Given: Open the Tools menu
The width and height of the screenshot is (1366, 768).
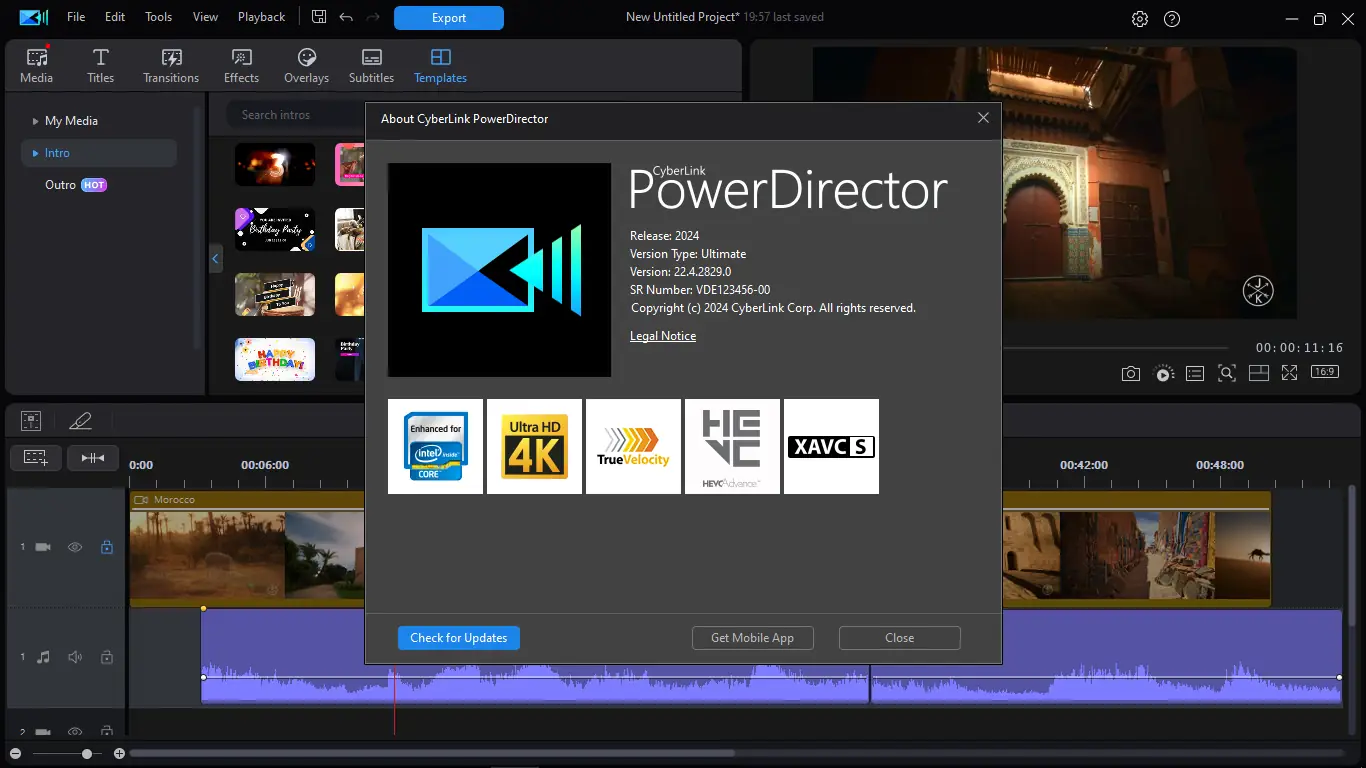Looking at the screenshot, I should pos(158,17).
